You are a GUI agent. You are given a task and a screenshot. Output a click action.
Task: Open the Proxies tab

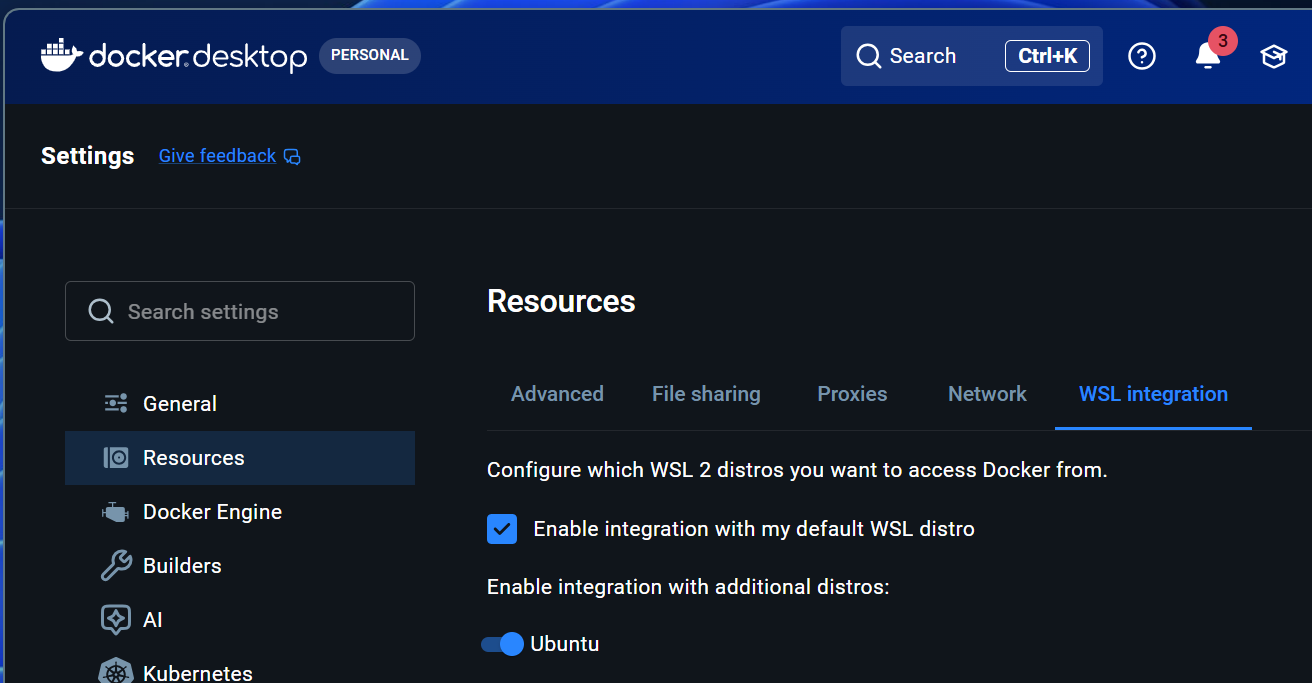(852, 394)
